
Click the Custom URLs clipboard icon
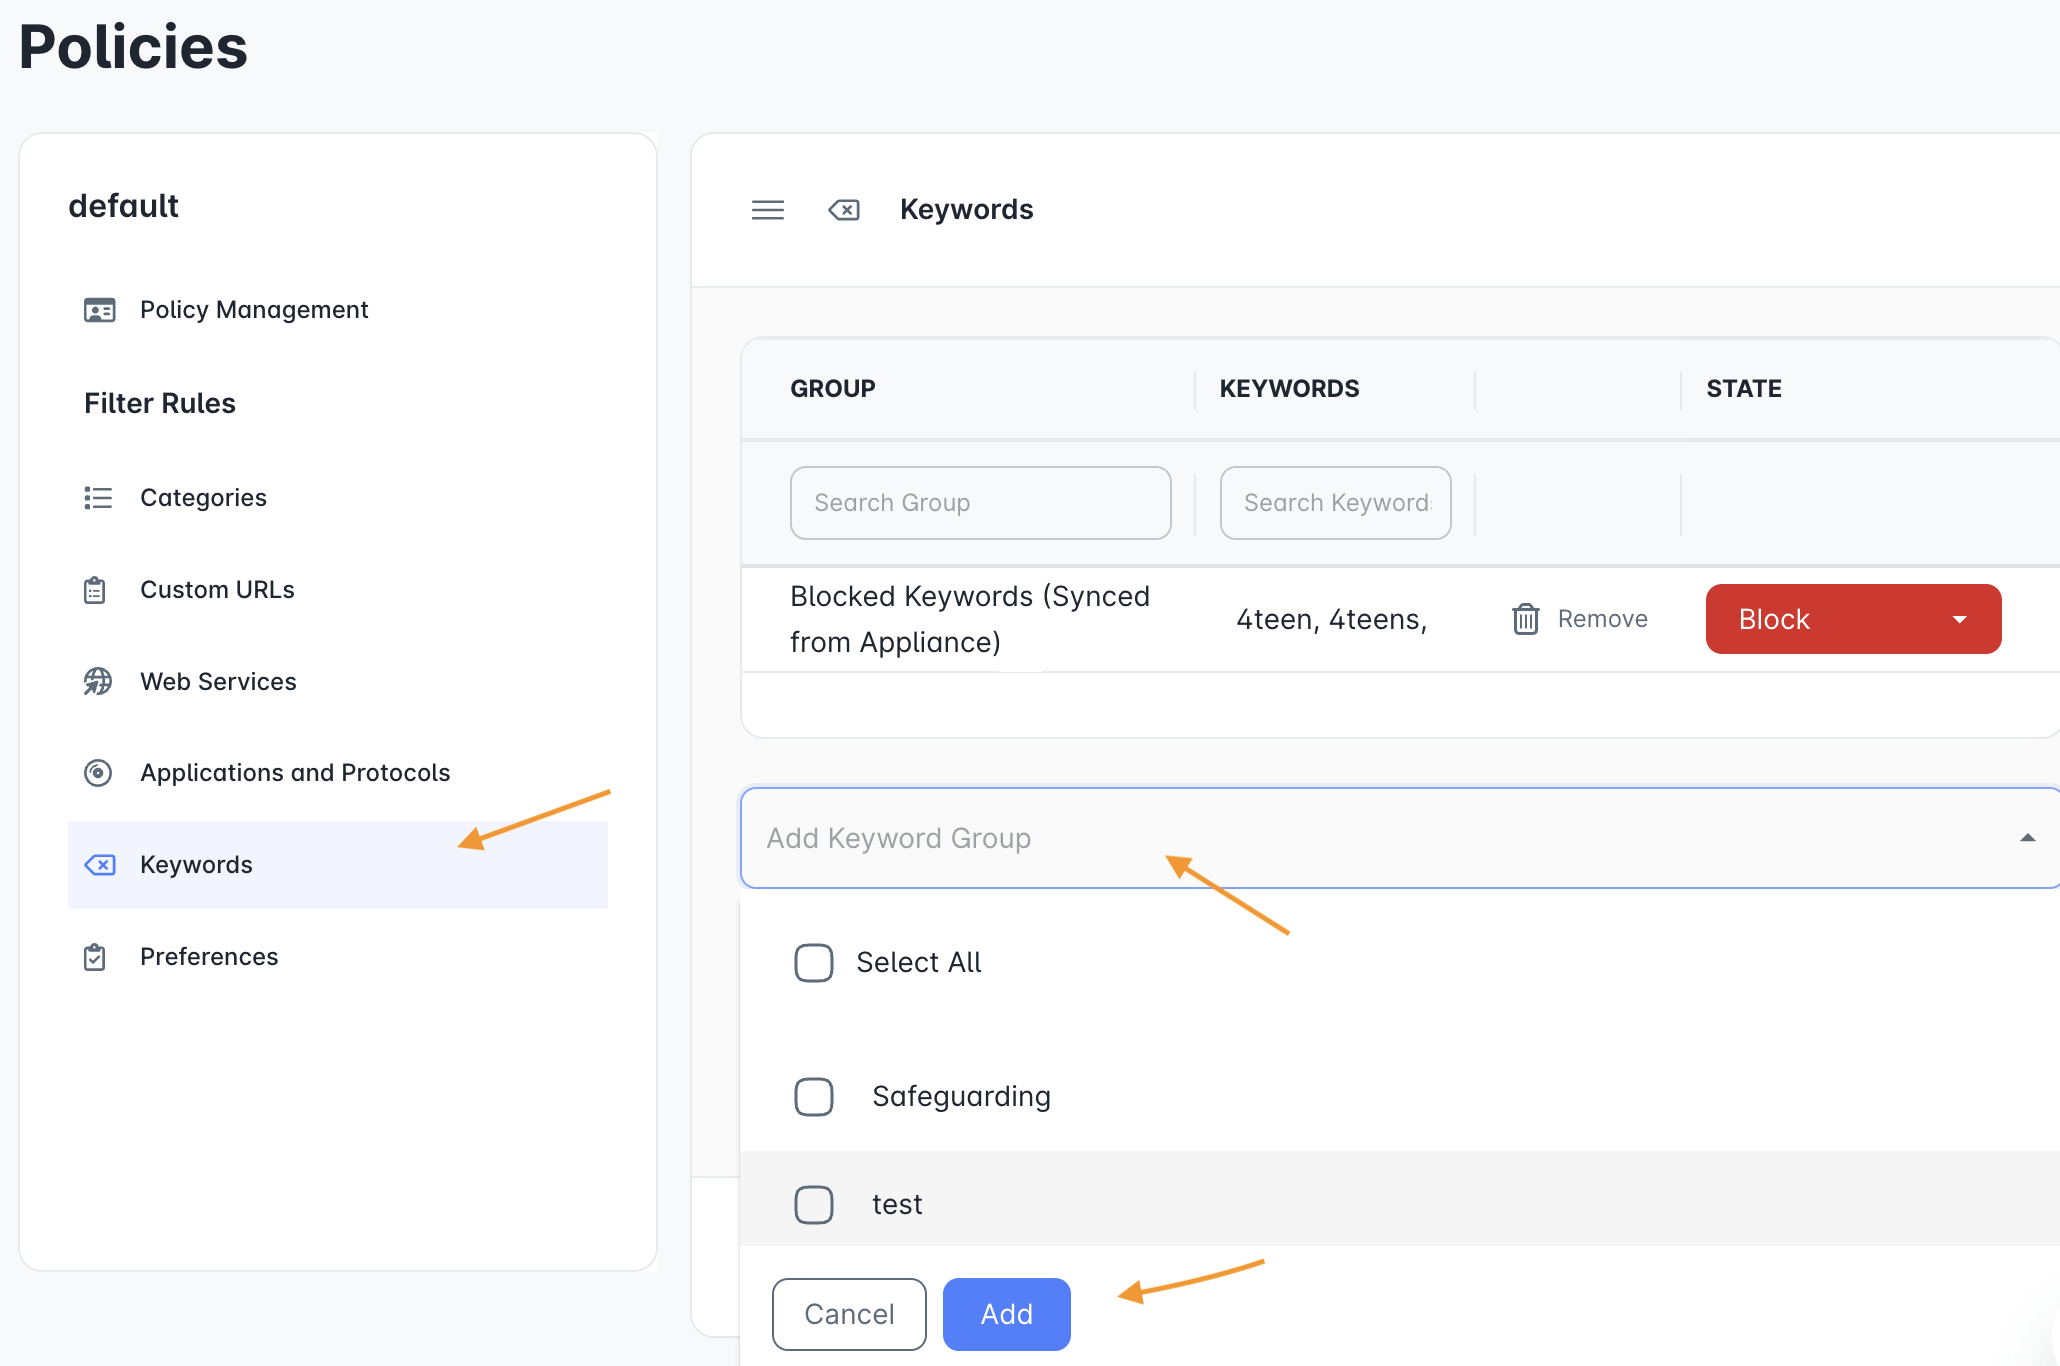(x=95, y=590)
